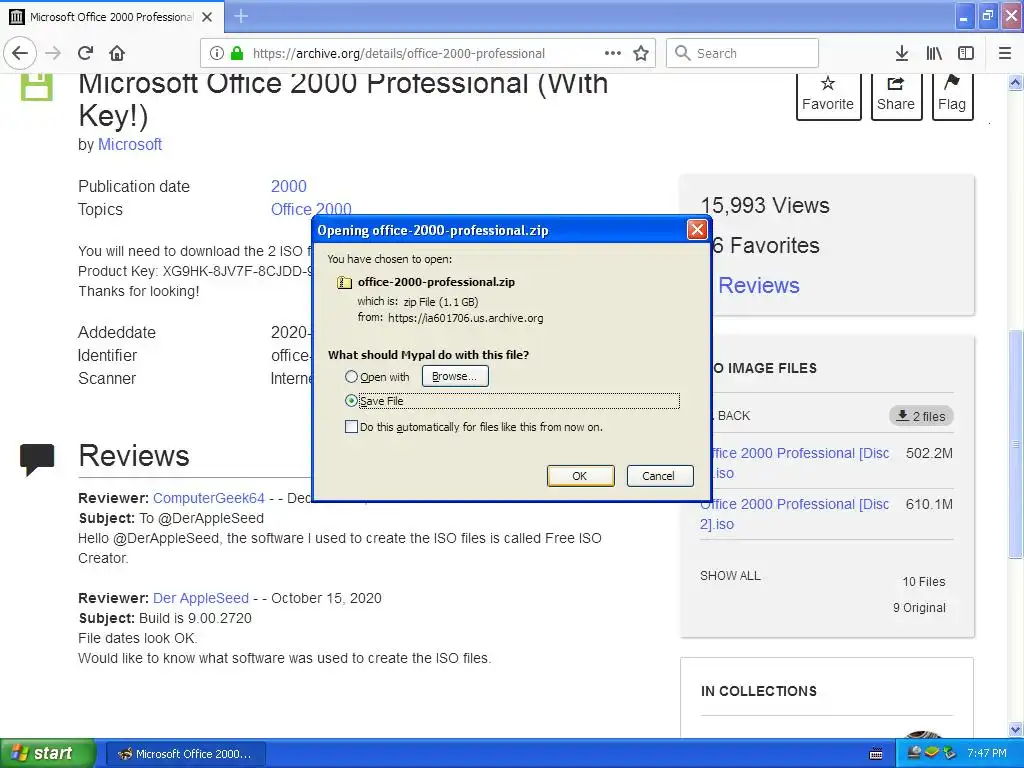The height and width of the screenshot is (768, 1024).
Task: Click the zip file icon in dialog
Action: coord(344,282)
